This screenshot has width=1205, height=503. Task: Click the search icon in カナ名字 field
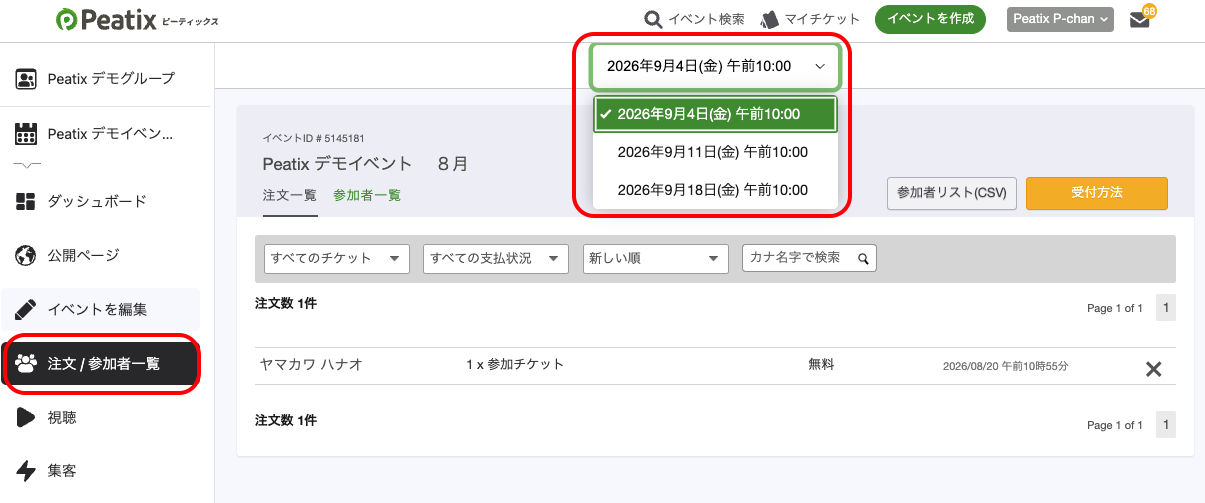(x=863, y=259)
